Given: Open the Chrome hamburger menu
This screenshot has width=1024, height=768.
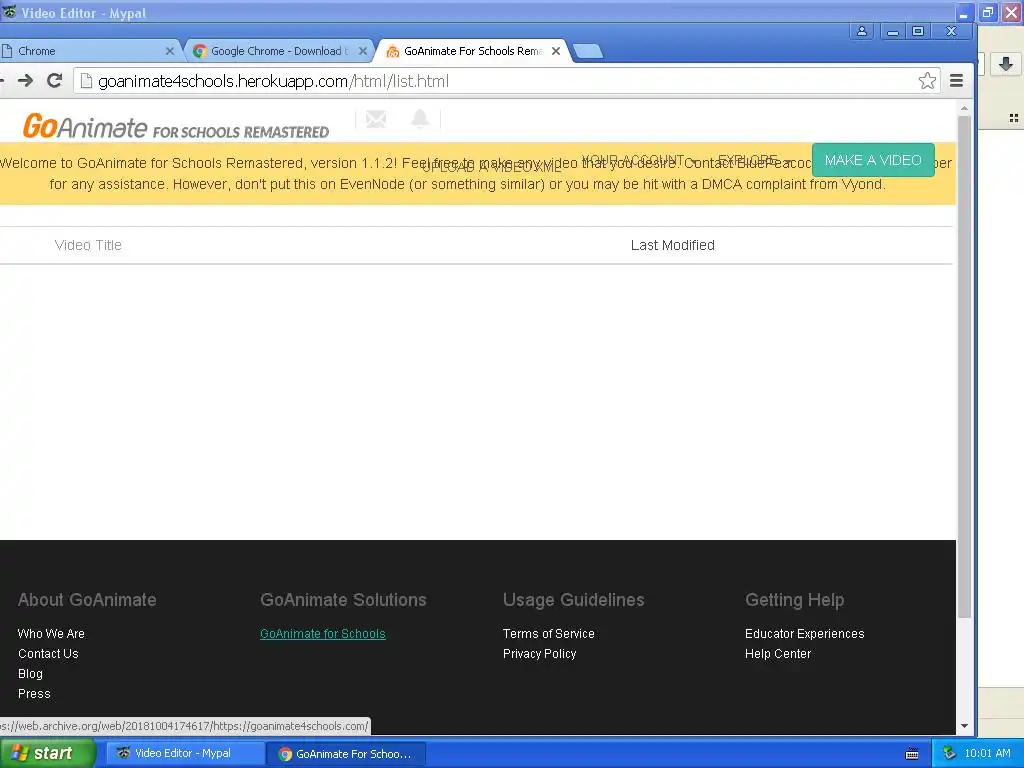Looking at the screenshot, I should (x=956, y=81).
